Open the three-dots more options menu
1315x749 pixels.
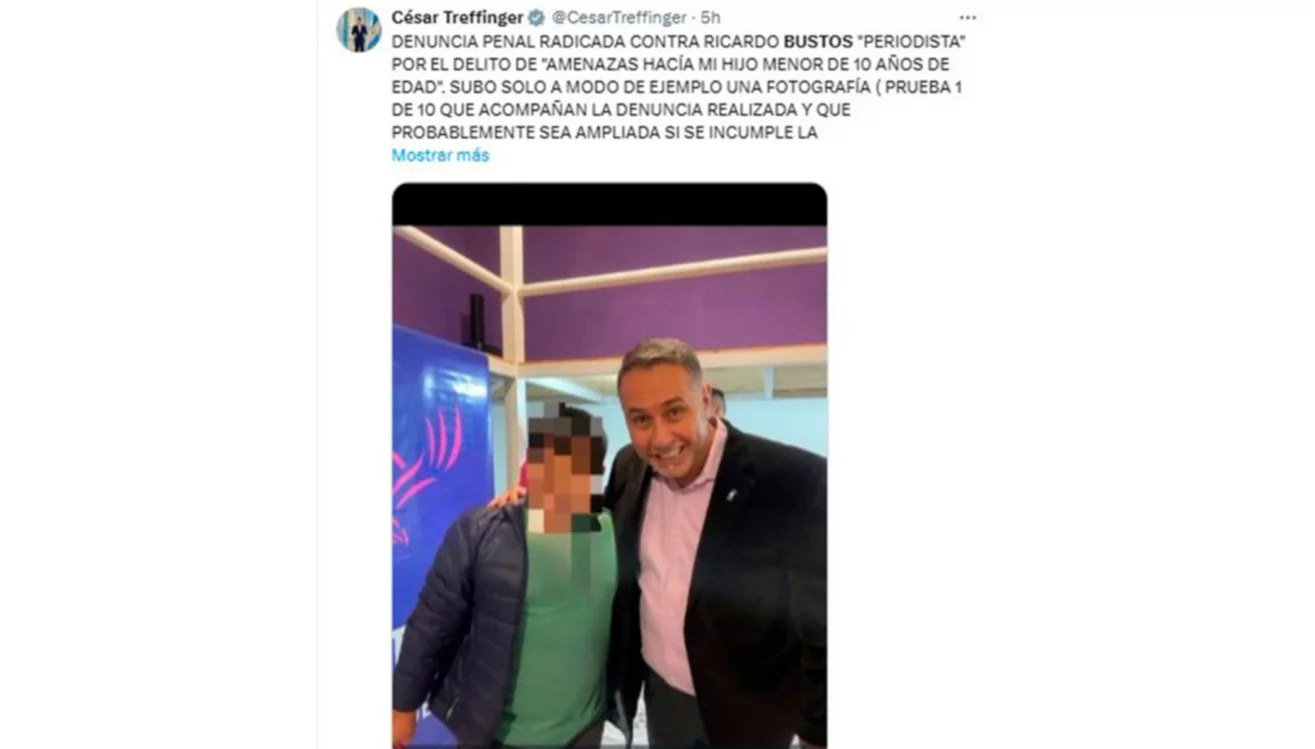(x=967, y=18)
